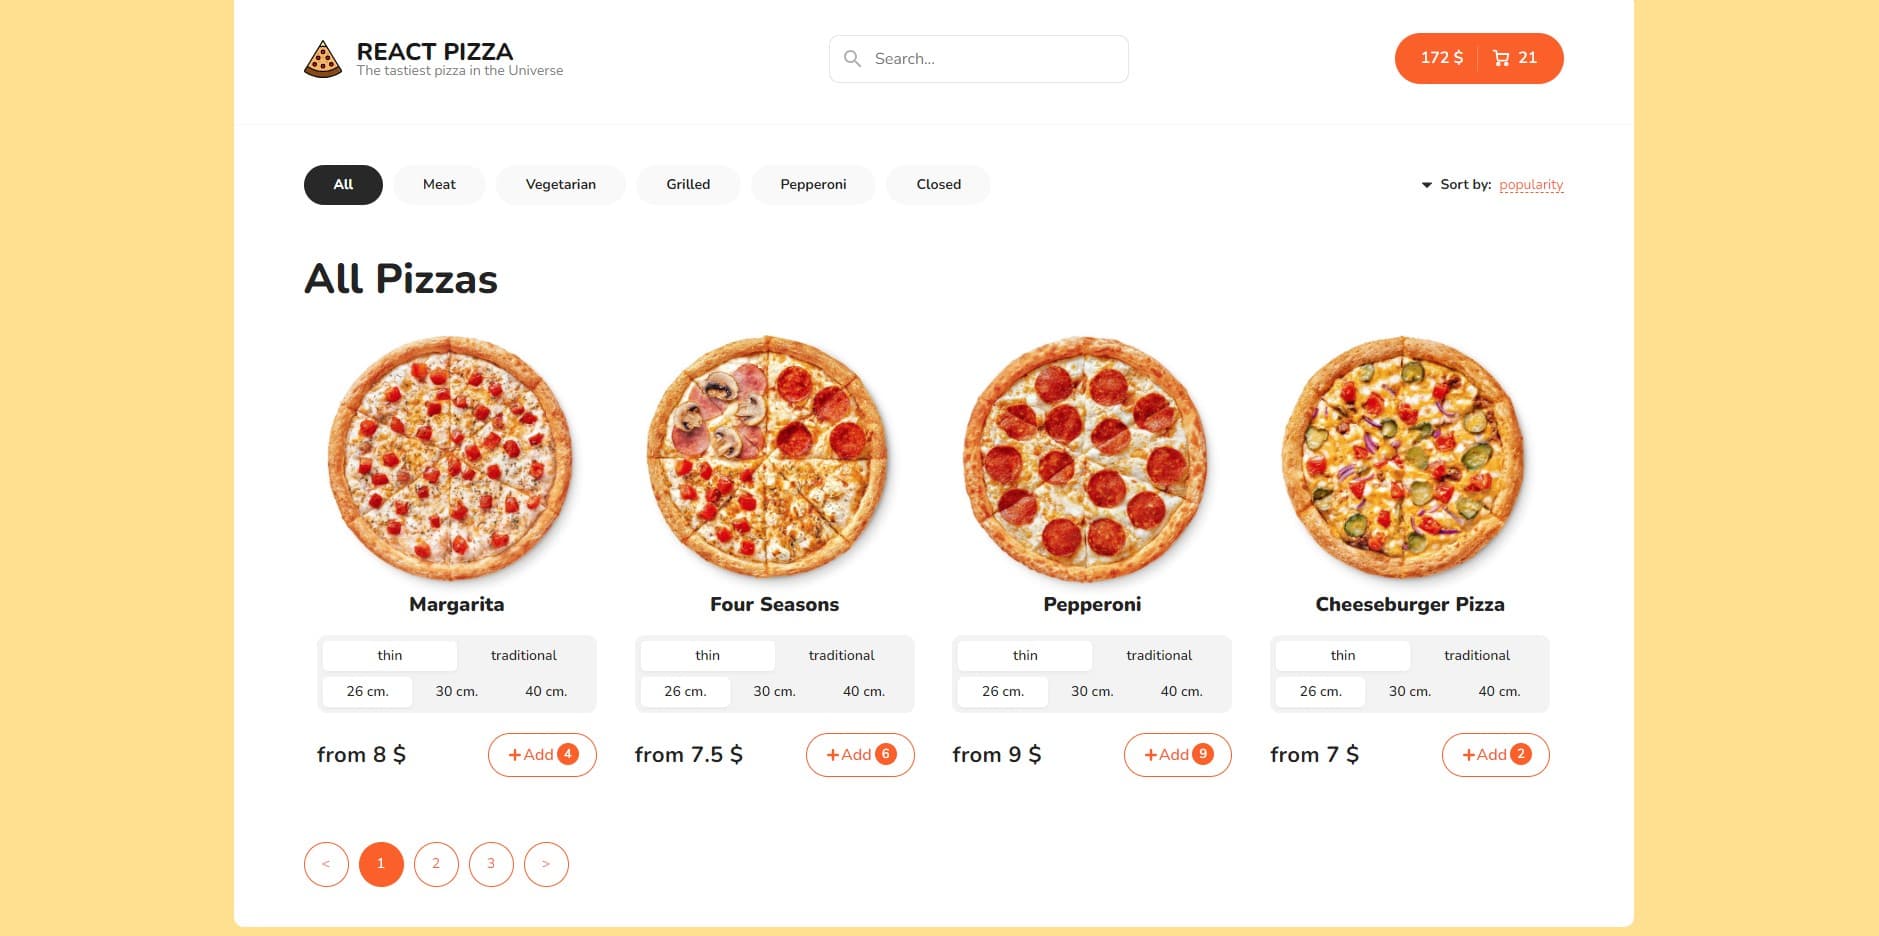The height and width of the screenshot is (936, 1879).
Task: Select traditional dough for Cheeseburger Pizza
Action: click(1476, 655)
